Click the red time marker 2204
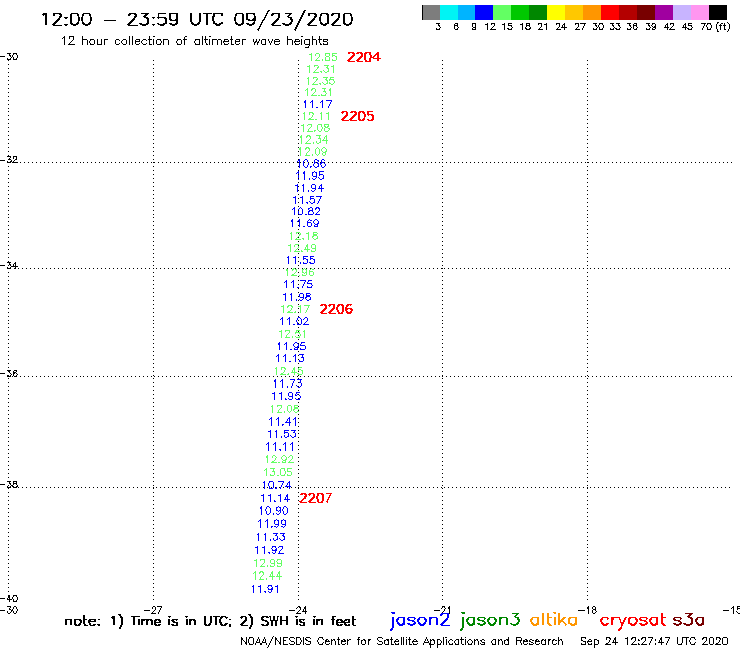 [363, 57]
